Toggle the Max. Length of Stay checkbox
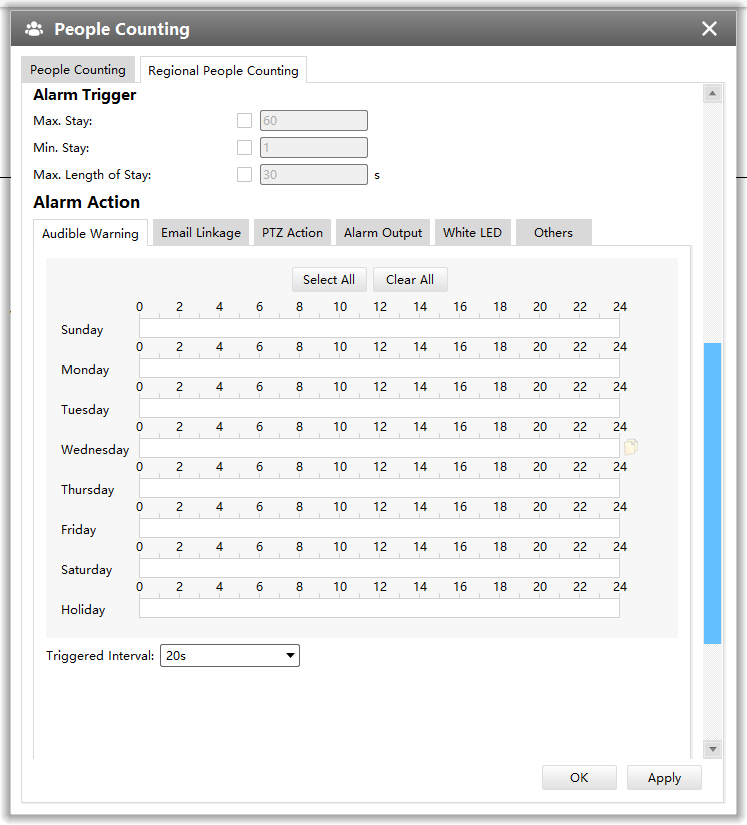 point(244,175)
